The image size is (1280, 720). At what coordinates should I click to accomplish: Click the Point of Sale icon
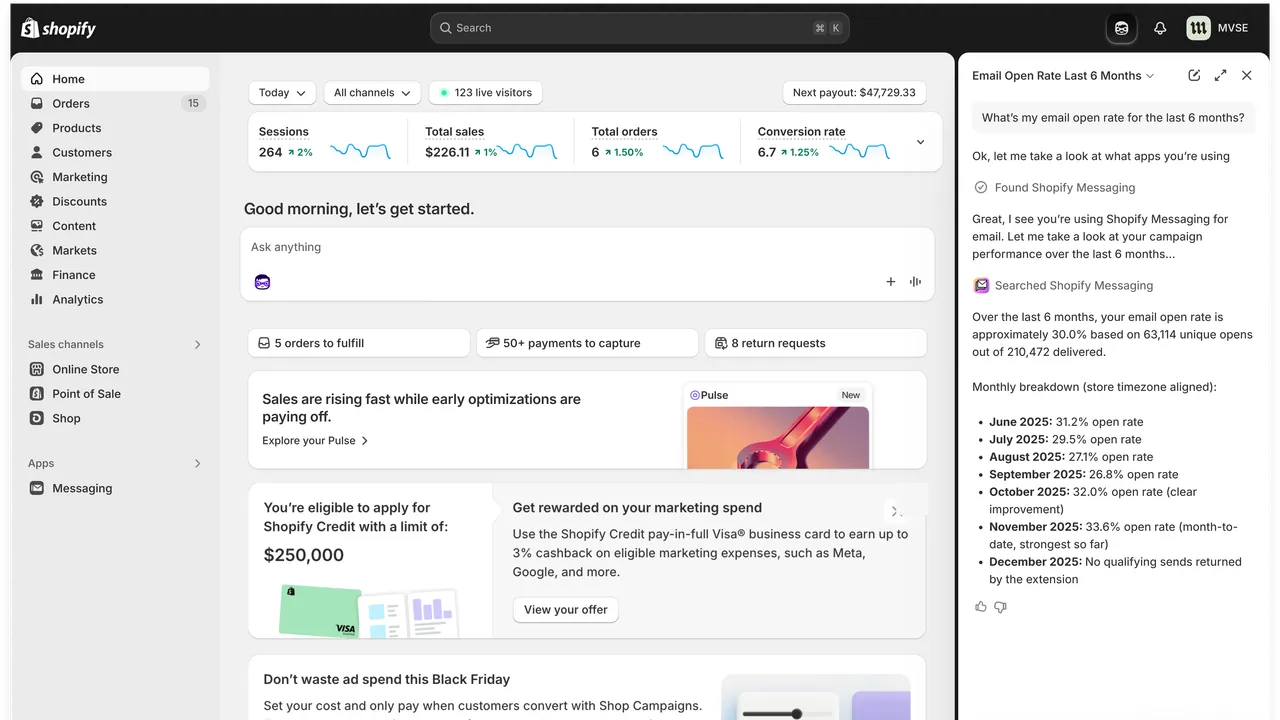point(37,393)
